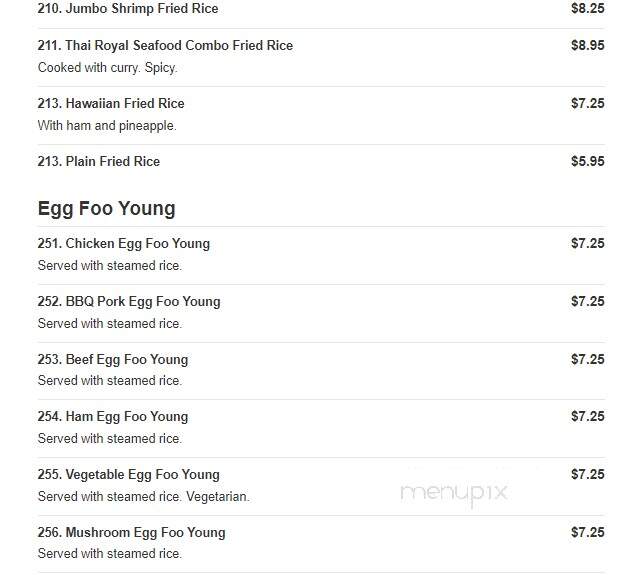Select 255. Vegetable Egg Foo Young
633x575 pixels.
[129, 474]
